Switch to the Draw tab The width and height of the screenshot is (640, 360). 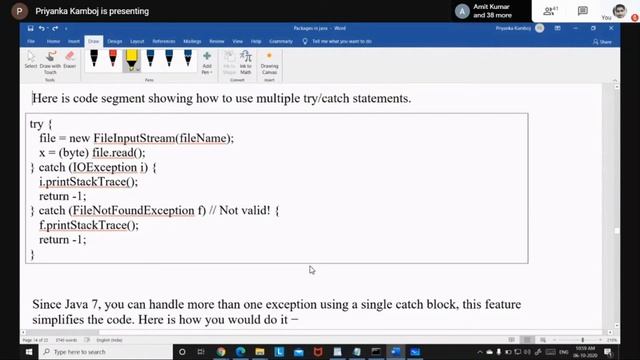click(93, 41)
